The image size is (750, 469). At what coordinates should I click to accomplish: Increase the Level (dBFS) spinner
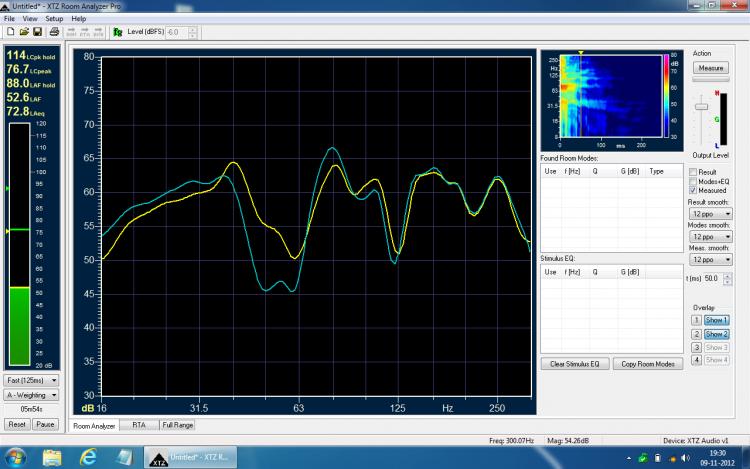click(x=192, y=29)
